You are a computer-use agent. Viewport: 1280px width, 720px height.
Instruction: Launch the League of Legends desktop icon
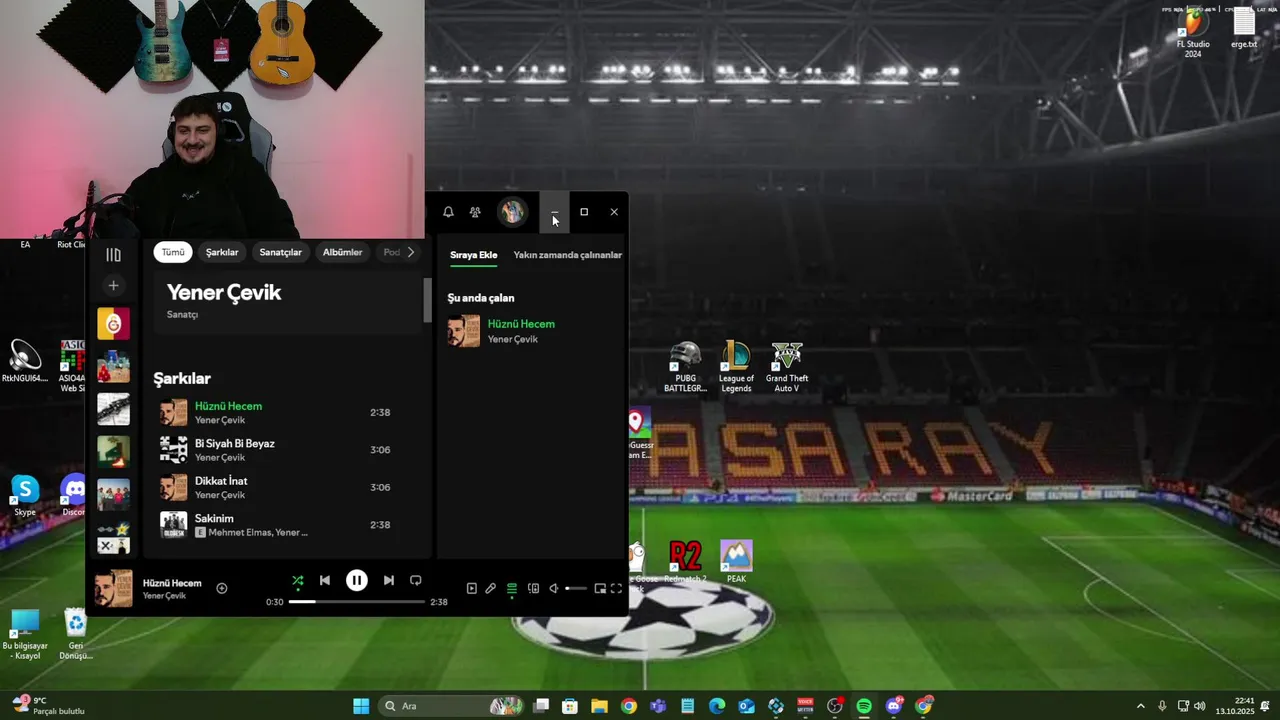736,367
